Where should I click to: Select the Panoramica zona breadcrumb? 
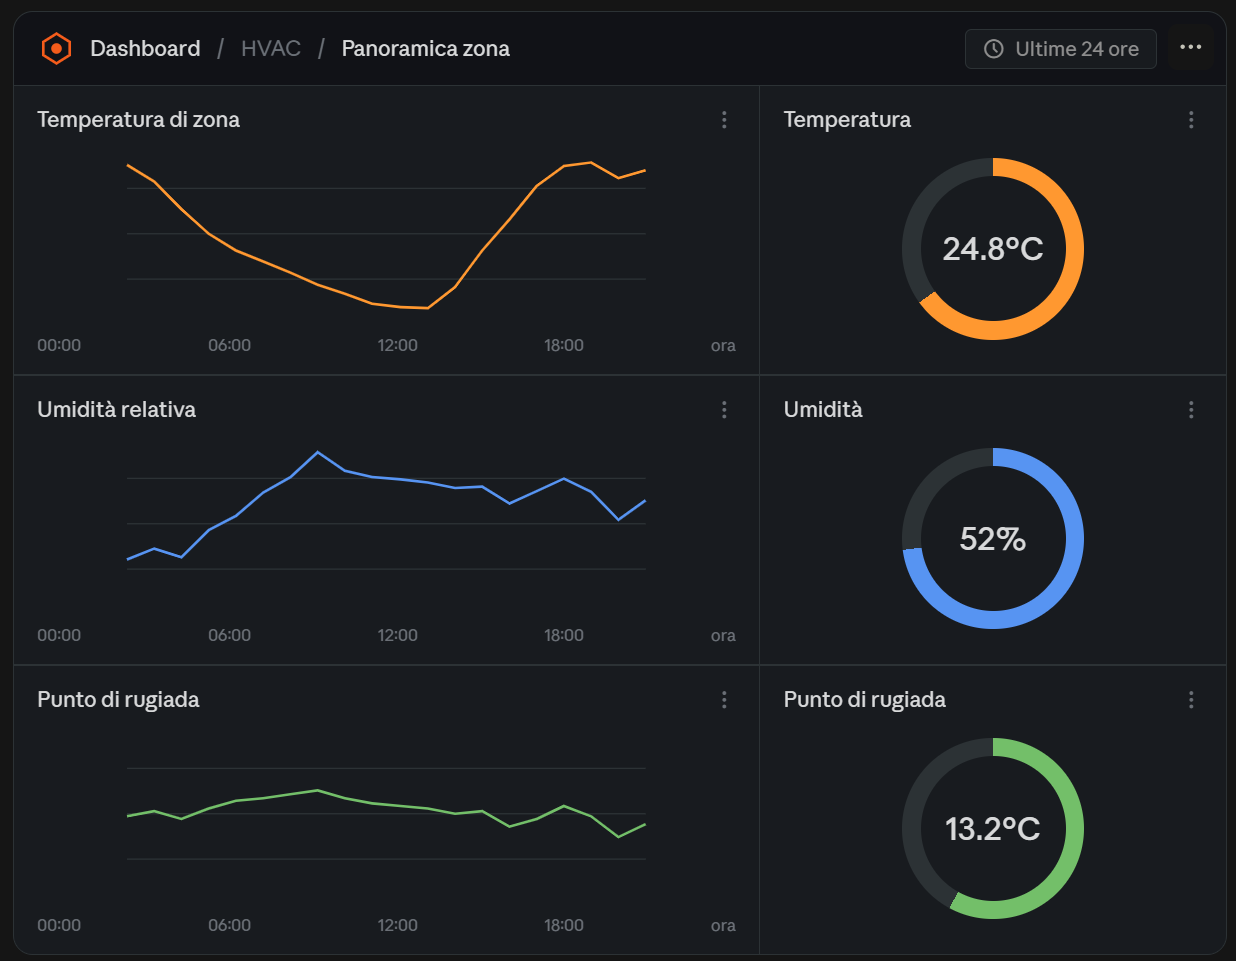coord(426,48)
